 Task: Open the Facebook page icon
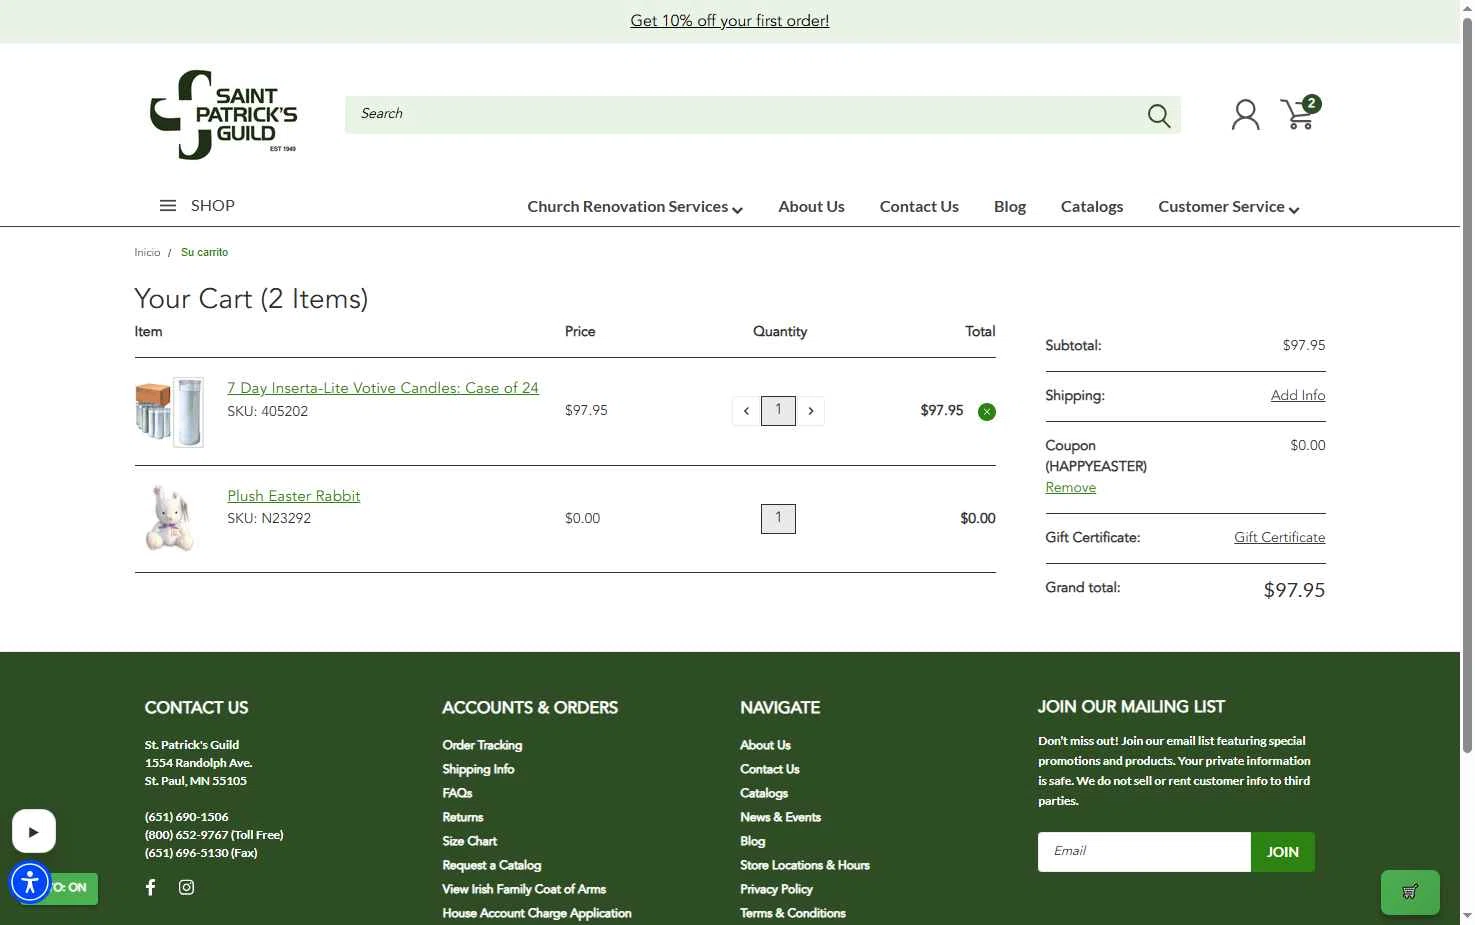point(151,887)
